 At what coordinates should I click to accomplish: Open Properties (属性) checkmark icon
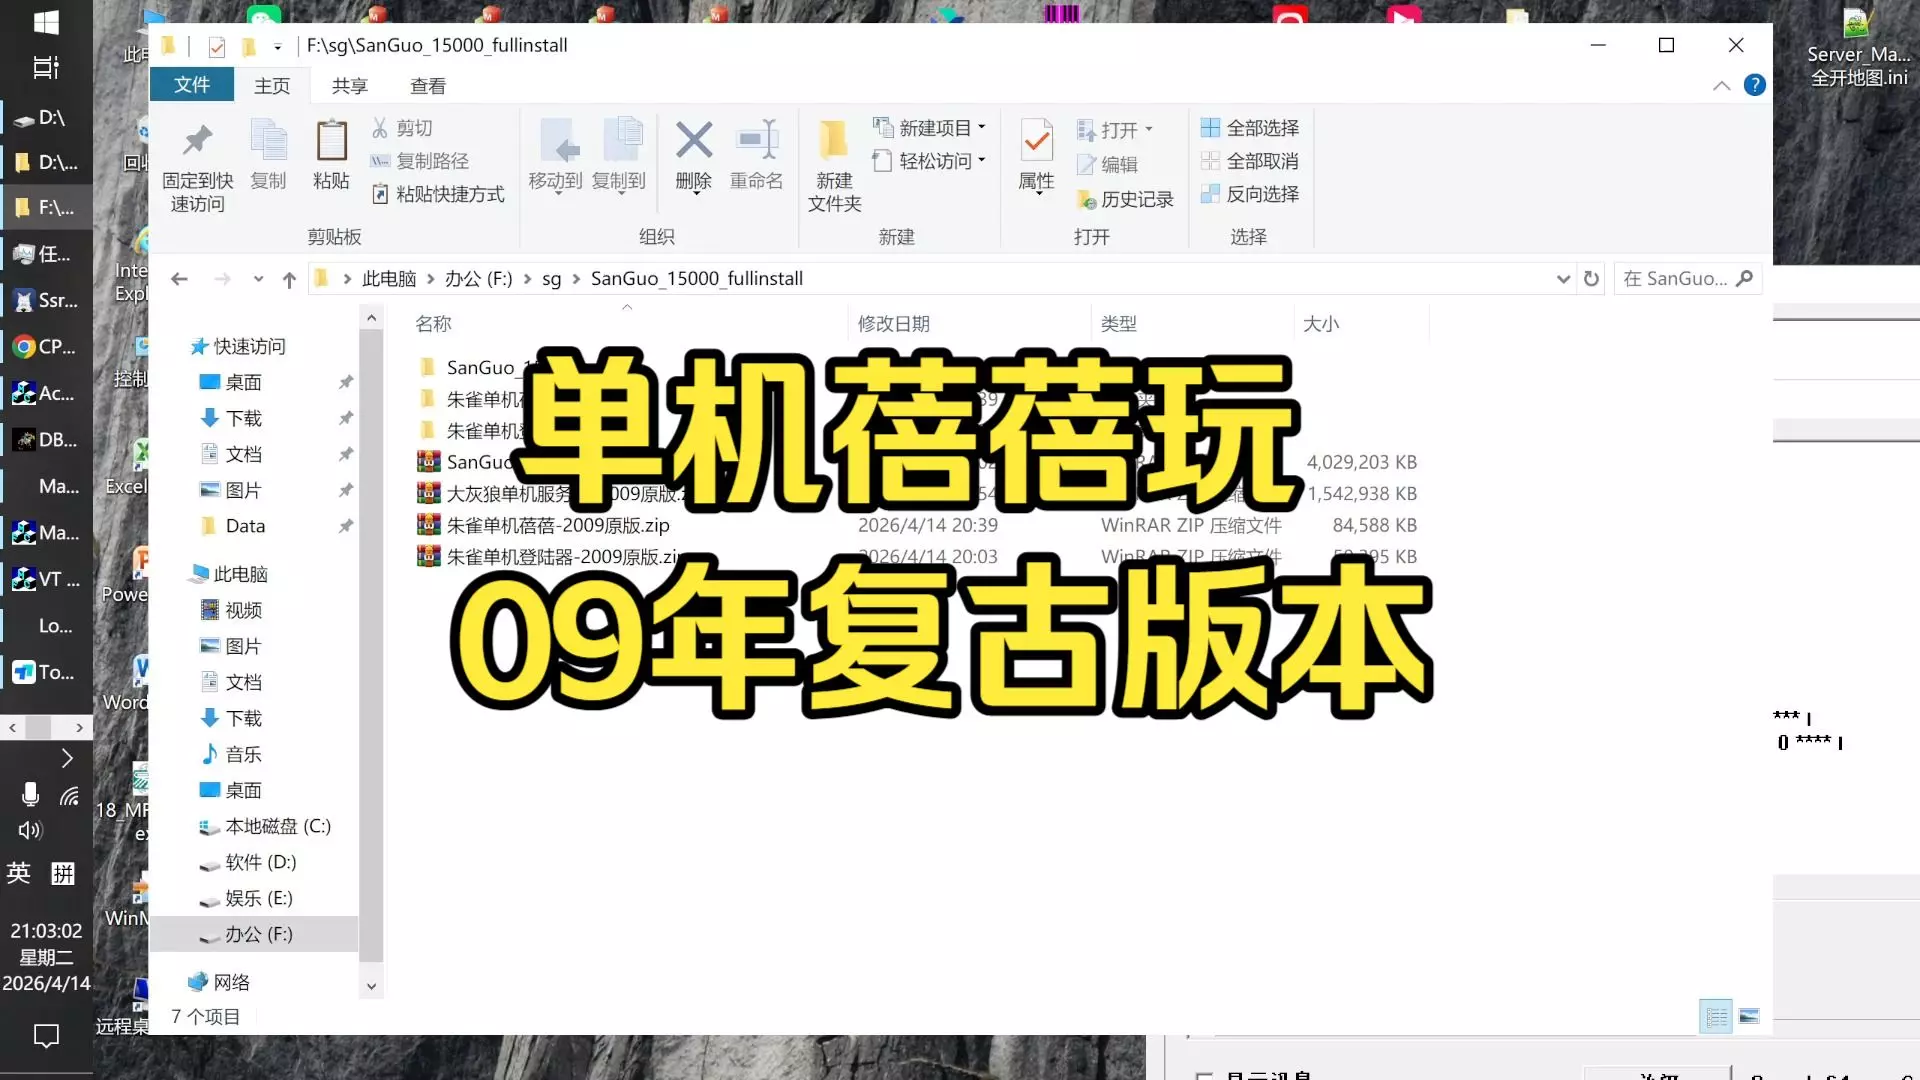[x=1037, y=142]
